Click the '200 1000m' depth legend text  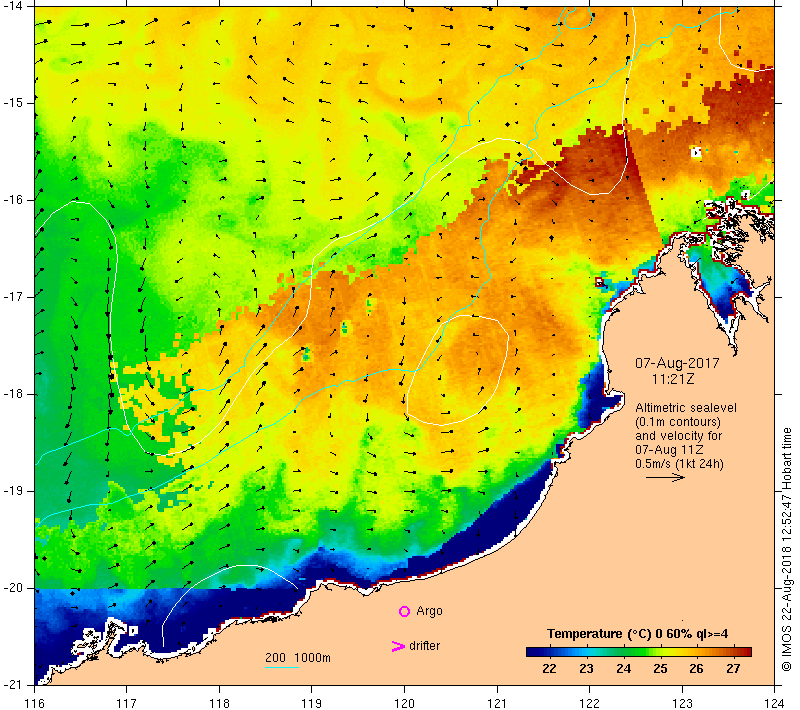298,657
